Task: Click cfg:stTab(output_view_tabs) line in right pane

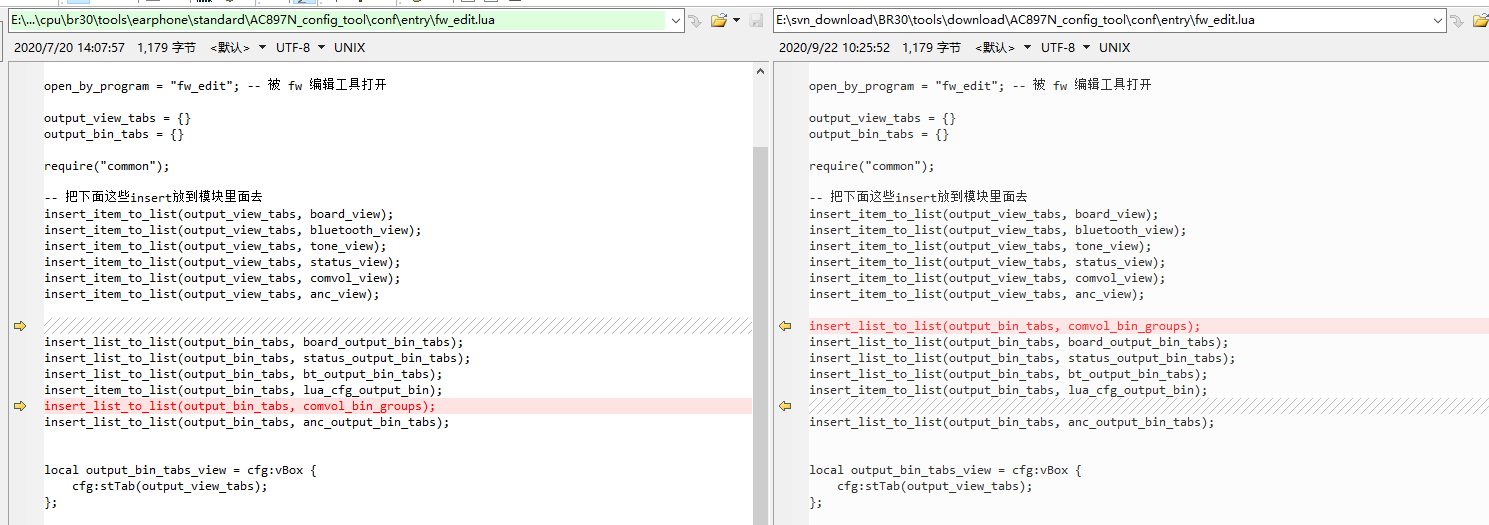Action: [934, 486]
